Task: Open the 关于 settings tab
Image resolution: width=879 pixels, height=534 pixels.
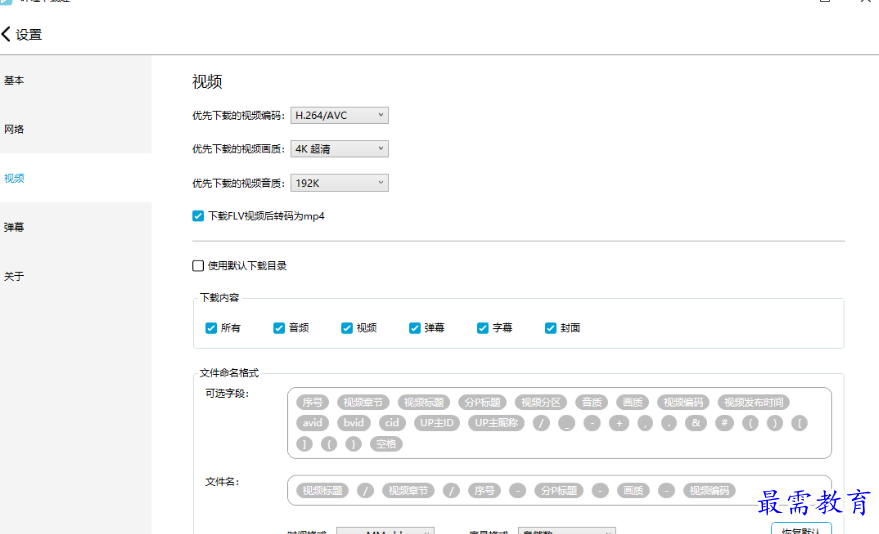Action: [x=14, y=276]
